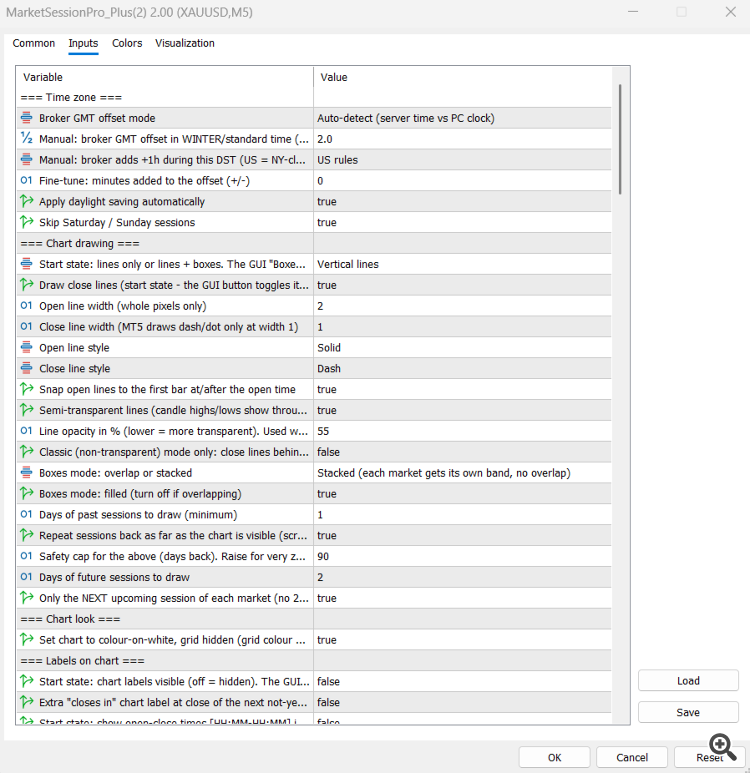This screenshot has height=773, width=750.
Task: Open the Vertical lines start state value
Action: click(x=463, y=264)
